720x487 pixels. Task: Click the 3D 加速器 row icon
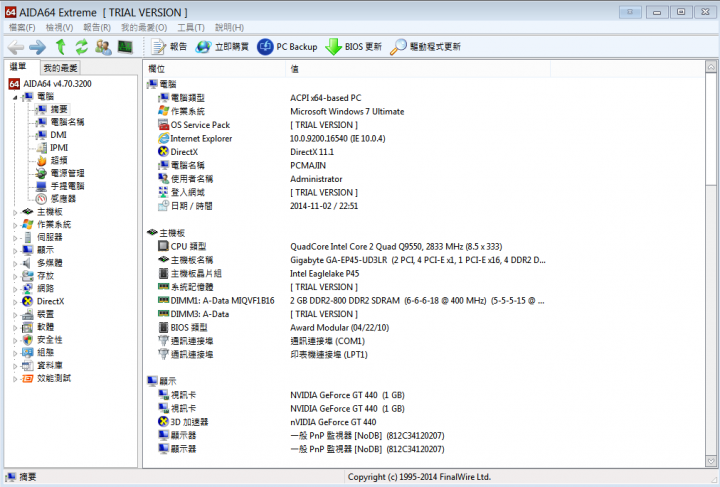[x=163, y=421]
